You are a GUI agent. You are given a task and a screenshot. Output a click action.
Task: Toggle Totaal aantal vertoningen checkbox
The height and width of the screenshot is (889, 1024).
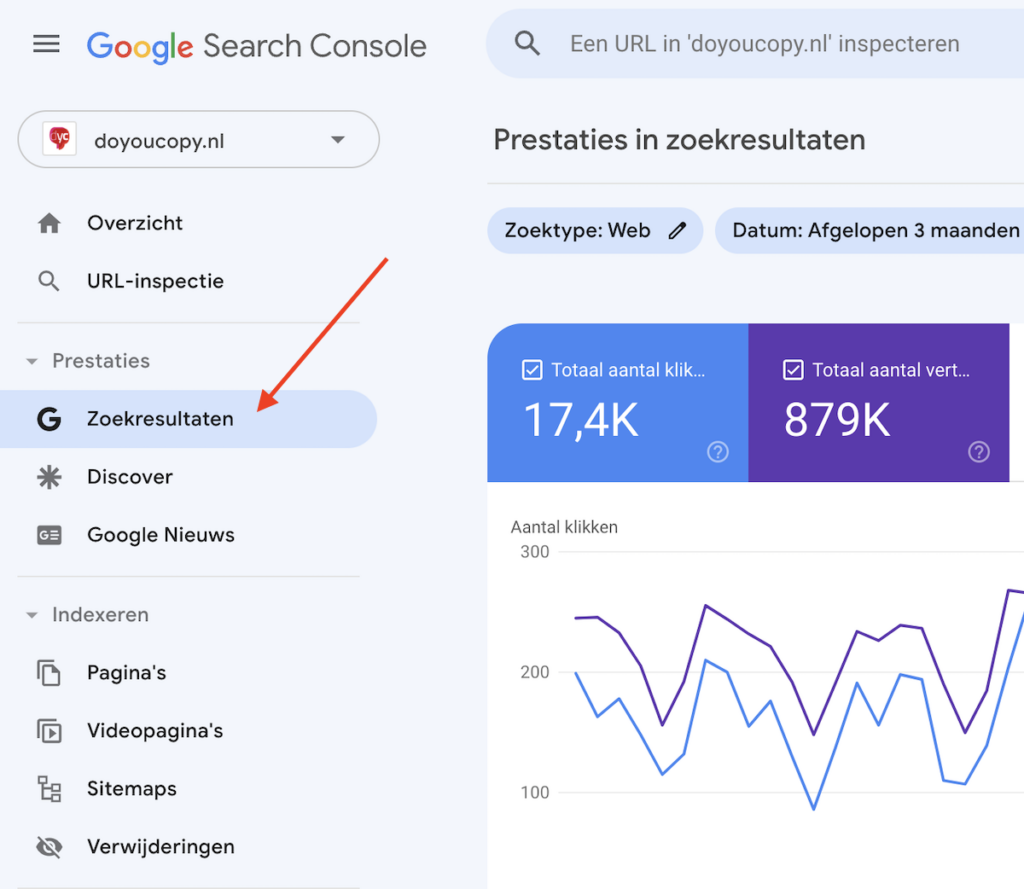(793, 371)
